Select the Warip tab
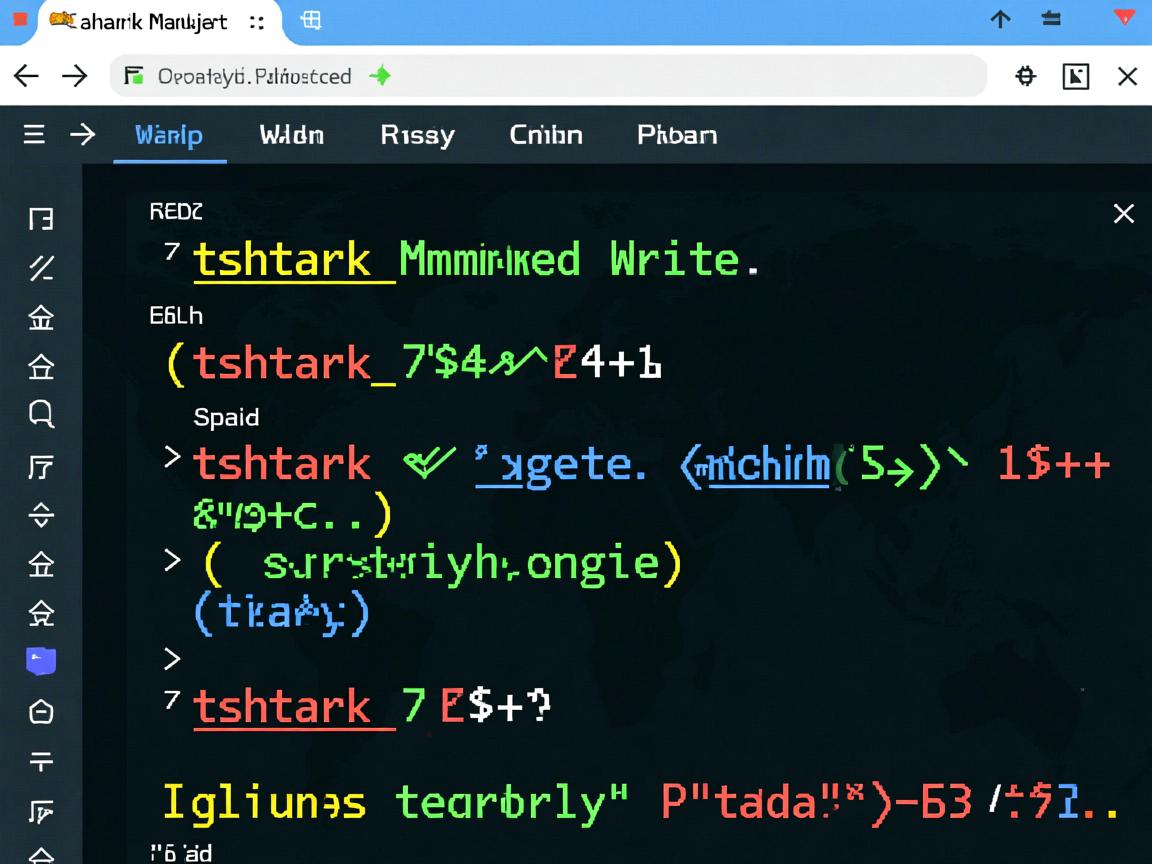1152x864 pixels. [x=168, y=135]
